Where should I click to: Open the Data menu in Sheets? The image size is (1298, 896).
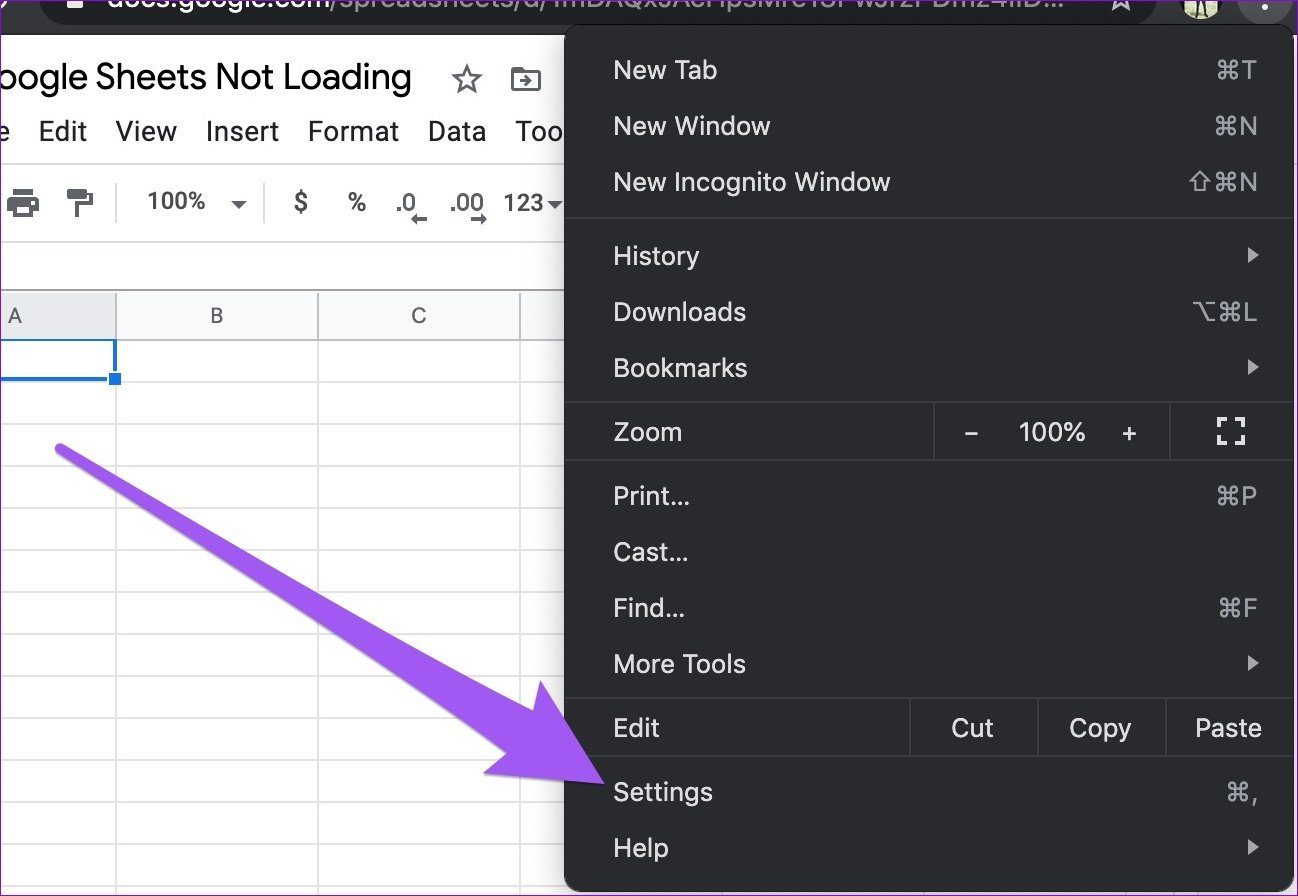click(x=457, y=131)
